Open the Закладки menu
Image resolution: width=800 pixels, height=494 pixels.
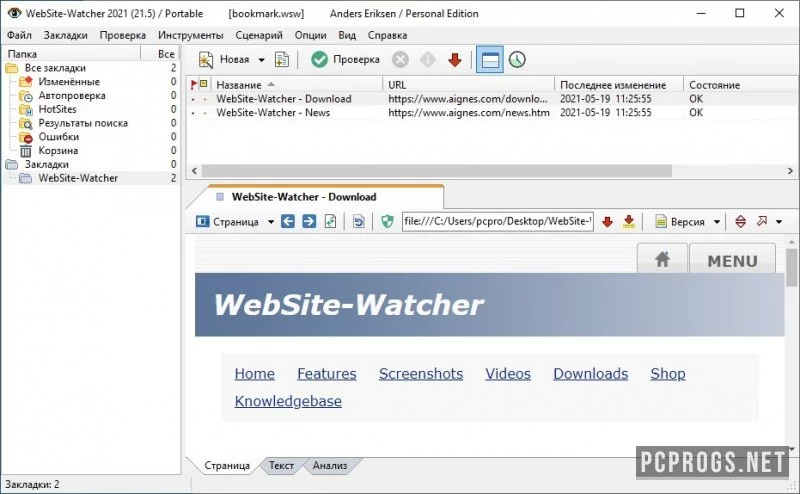[65, 35]
